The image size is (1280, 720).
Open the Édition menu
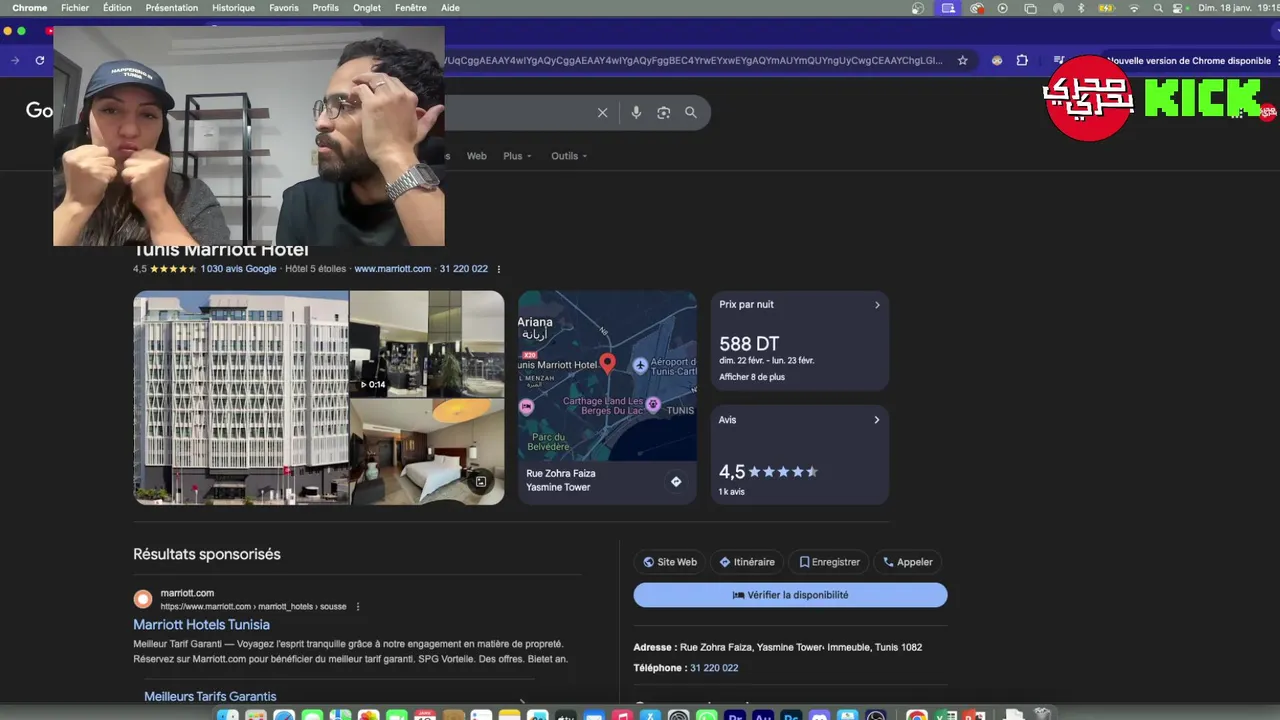tap(117, 8)
